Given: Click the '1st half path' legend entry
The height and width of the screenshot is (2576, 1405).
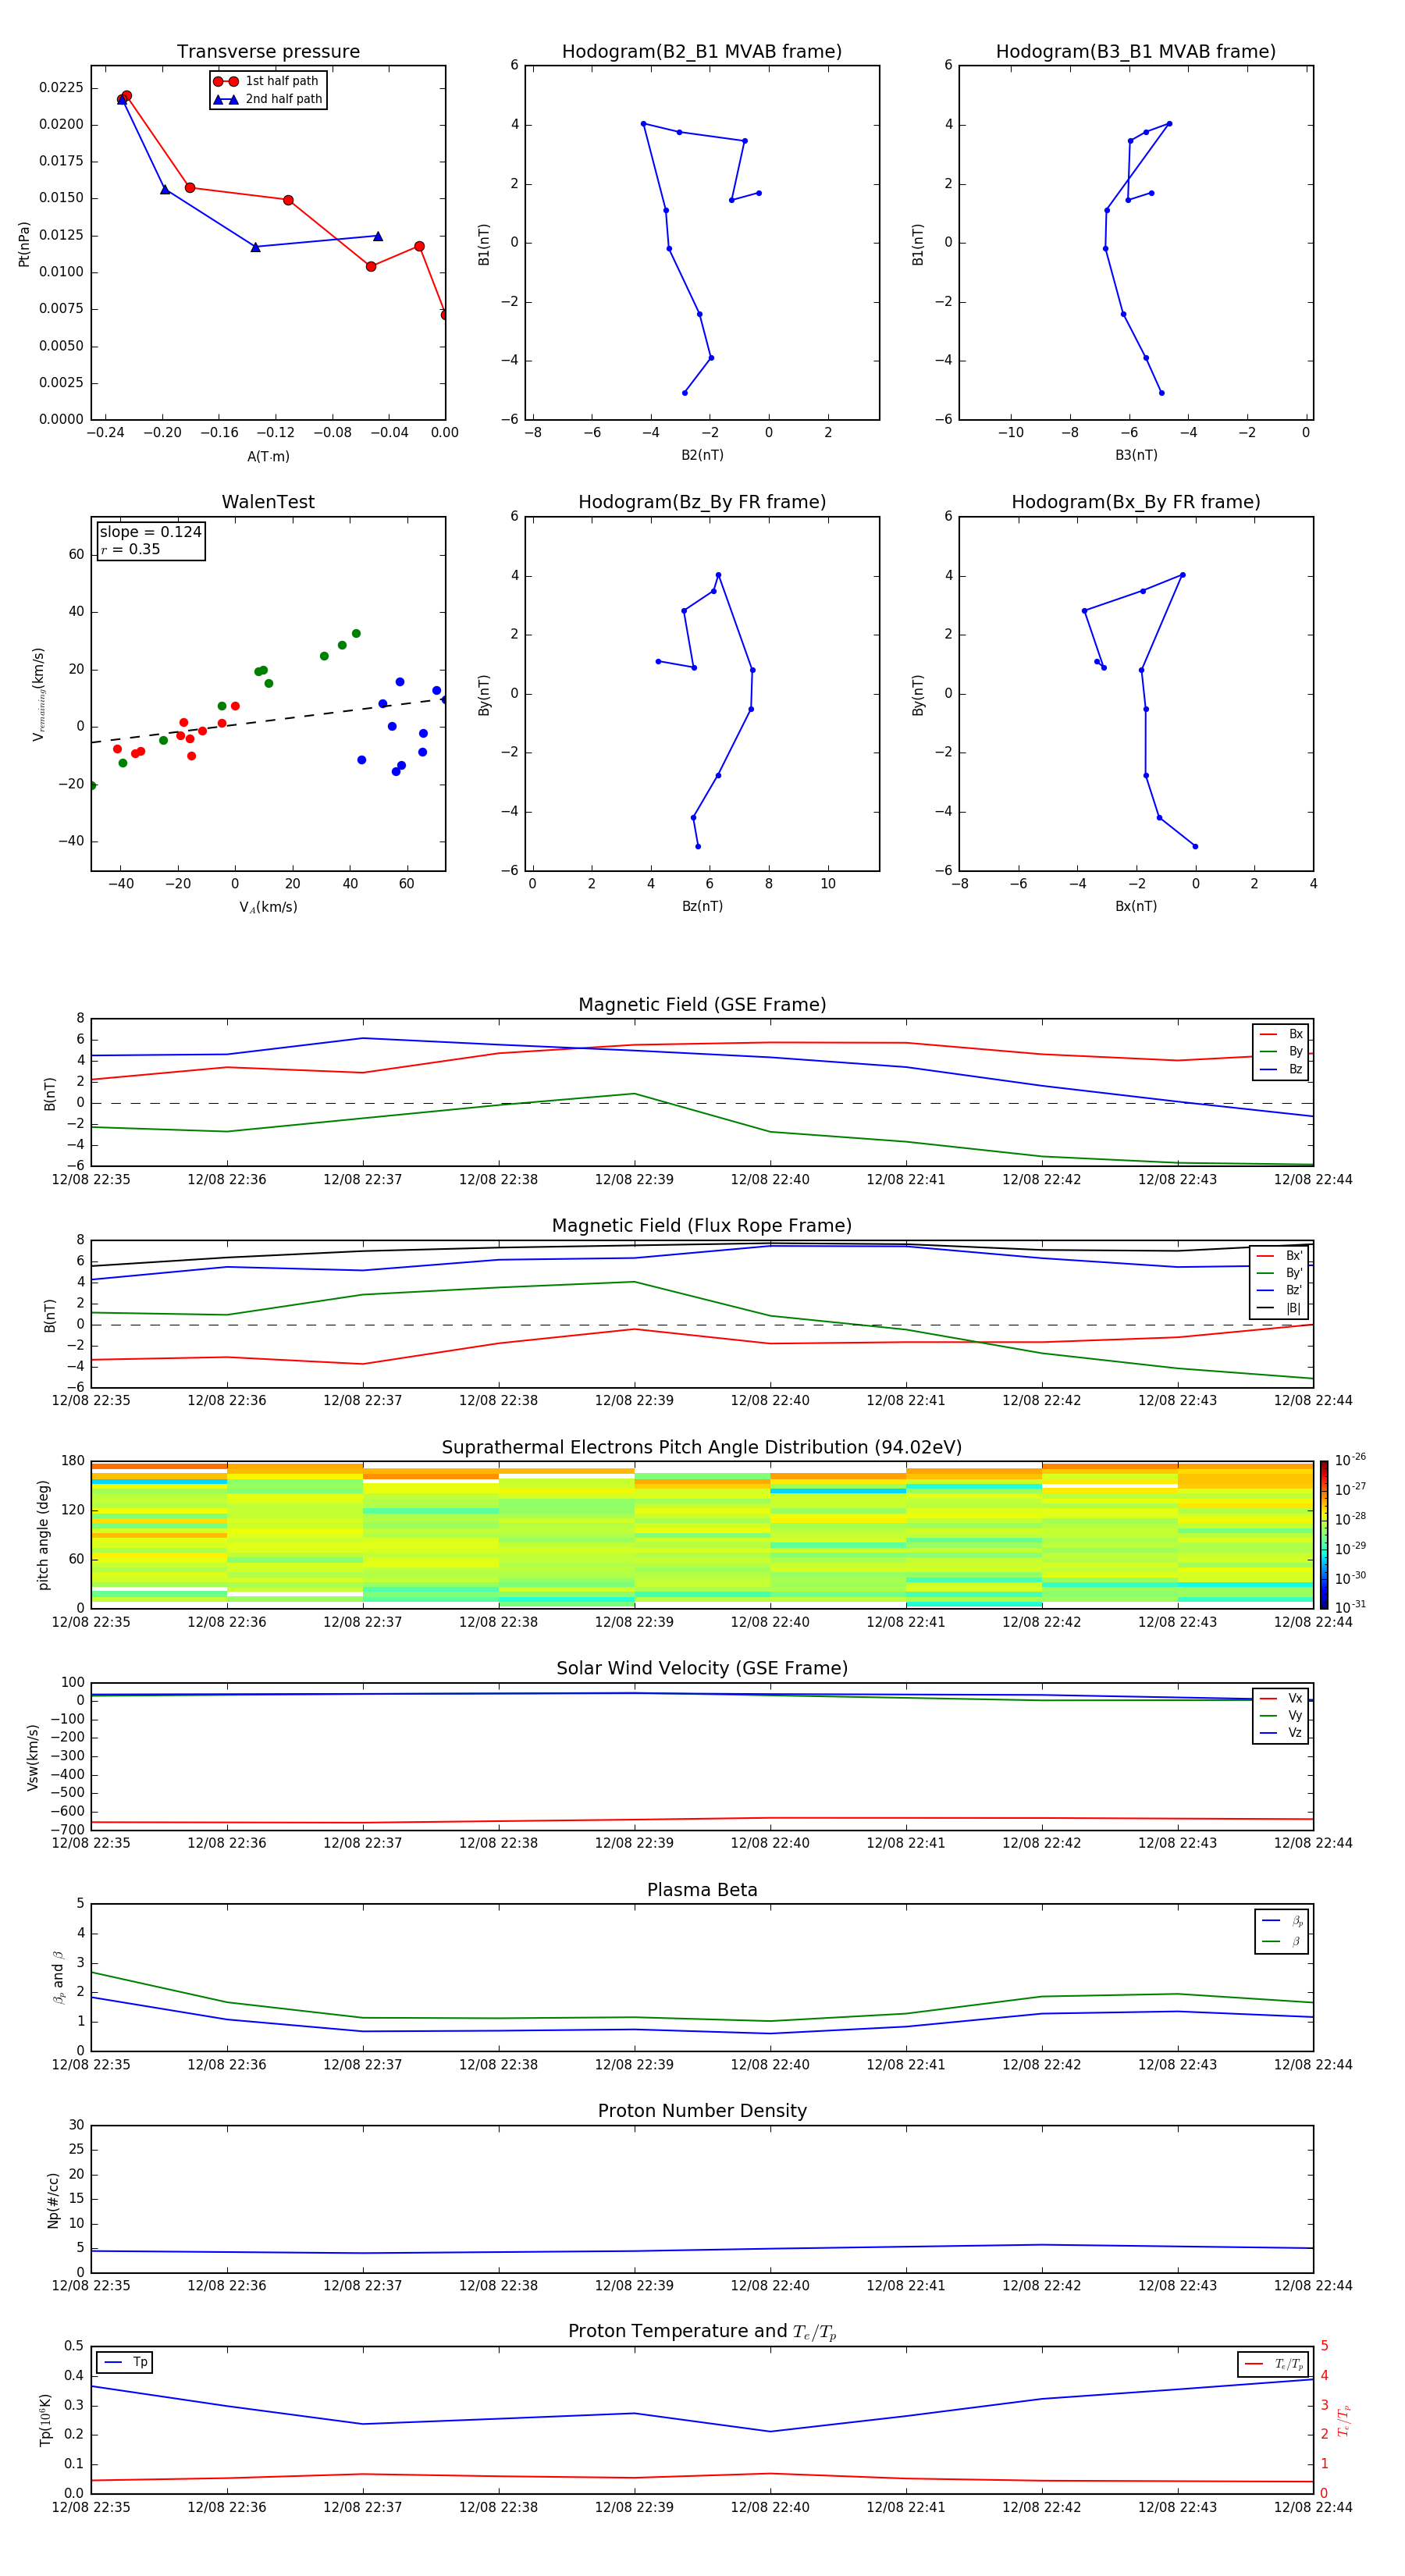Looking at the screenshot, I should (266, 81).
